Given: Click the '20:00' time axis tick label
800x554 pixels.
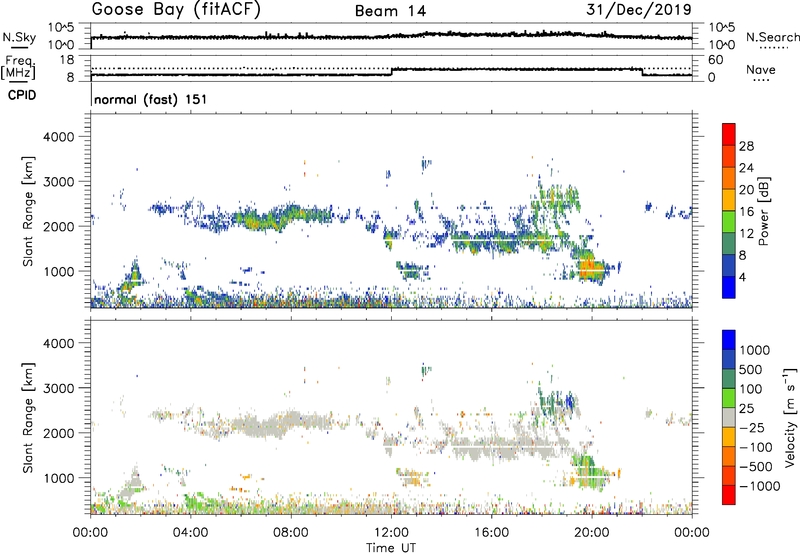Looking at the screenshot, I should (x=591, y=533).
